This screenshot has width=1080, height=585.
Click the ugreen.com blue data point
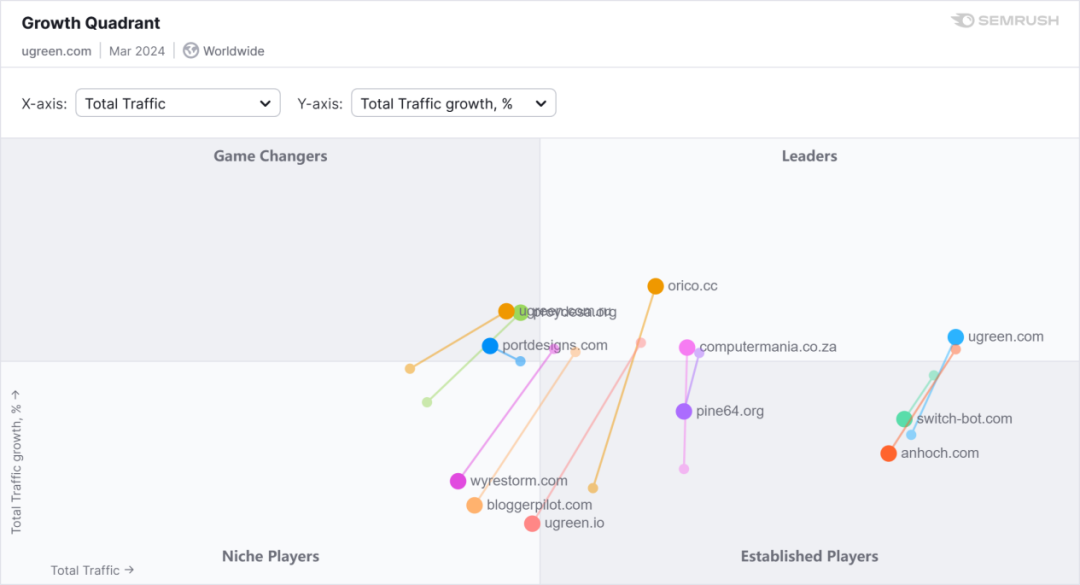click(x=955, y=337)
